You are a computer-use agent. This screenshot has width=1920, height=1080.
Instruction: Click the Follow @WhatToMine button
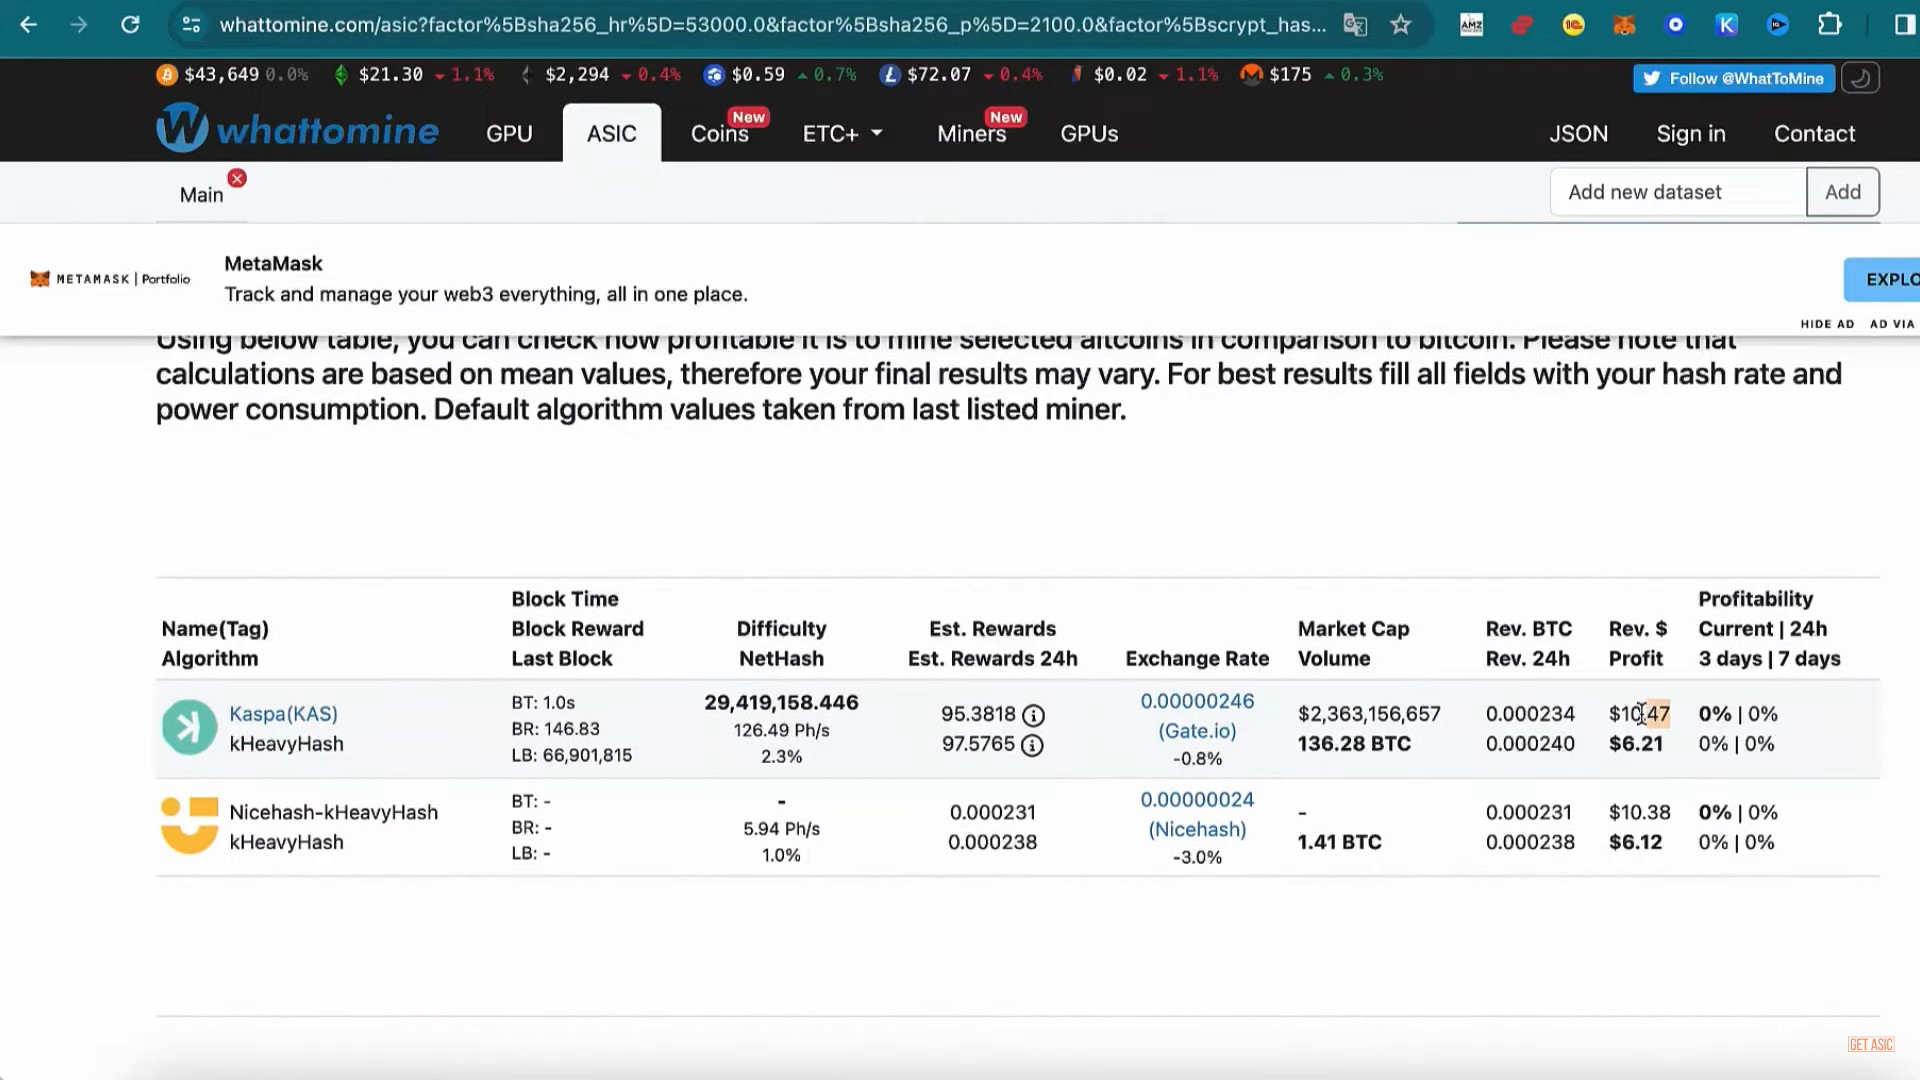(1734, 78)
